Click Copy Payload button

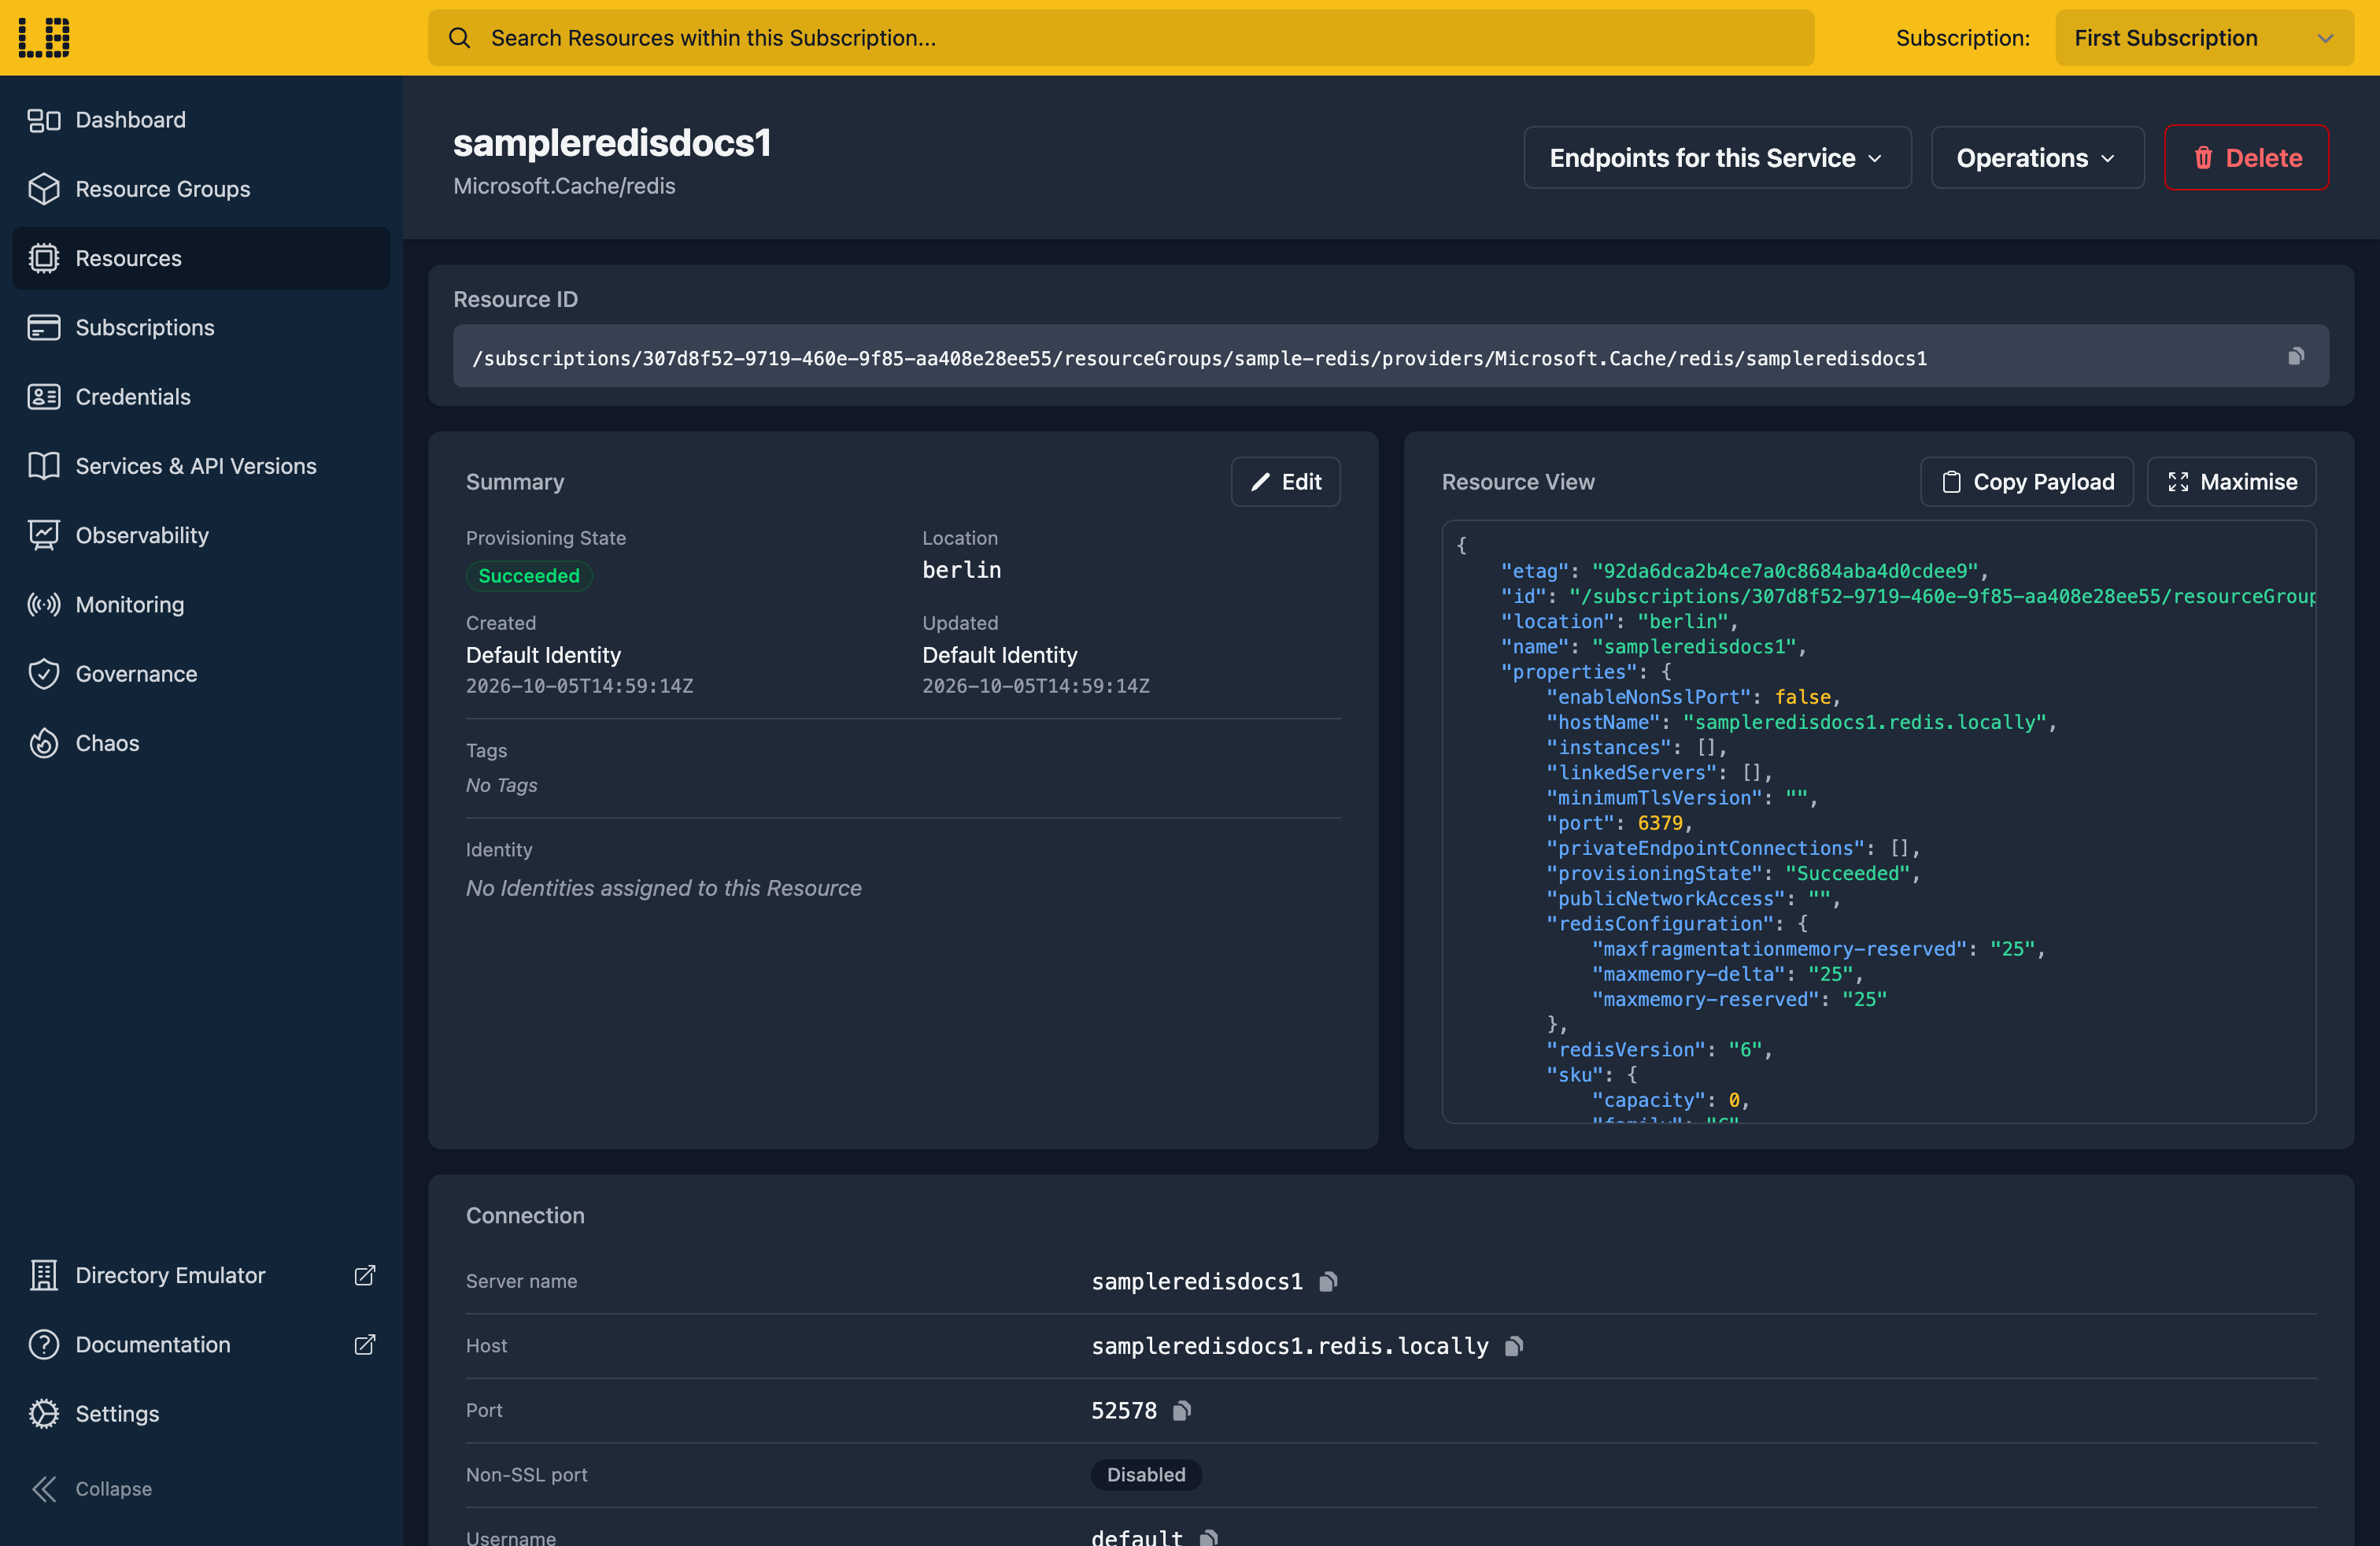point(2027,482)
